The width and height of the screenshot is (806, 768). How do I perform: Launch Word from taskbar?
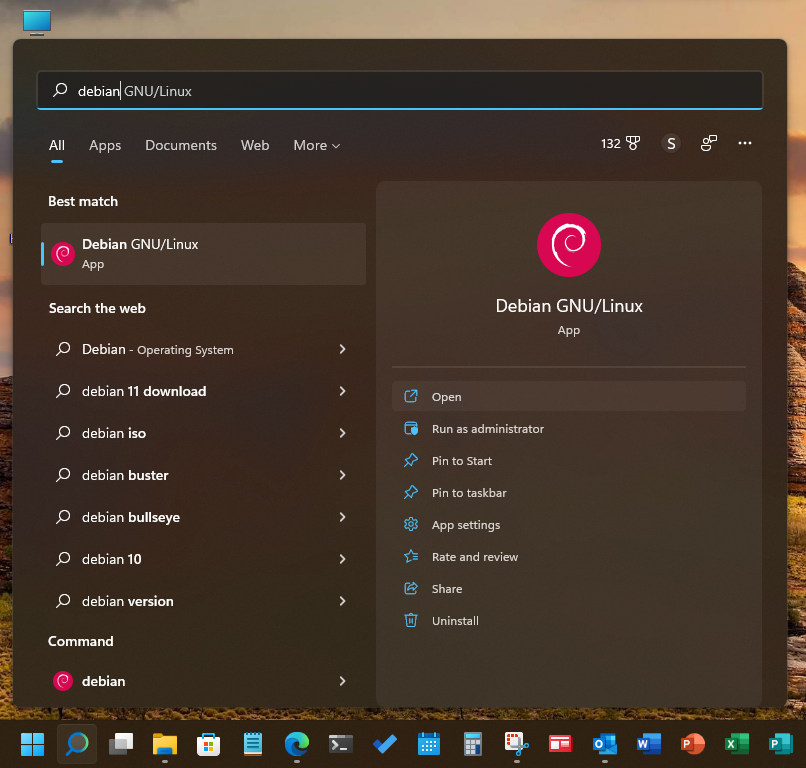[x=648, y=744]
